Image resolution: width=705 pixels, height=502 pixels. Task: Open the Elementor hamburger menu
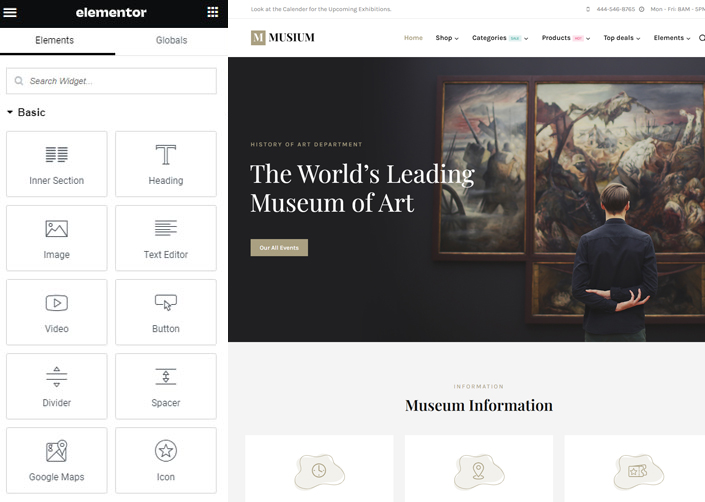[x=10, y=13]
